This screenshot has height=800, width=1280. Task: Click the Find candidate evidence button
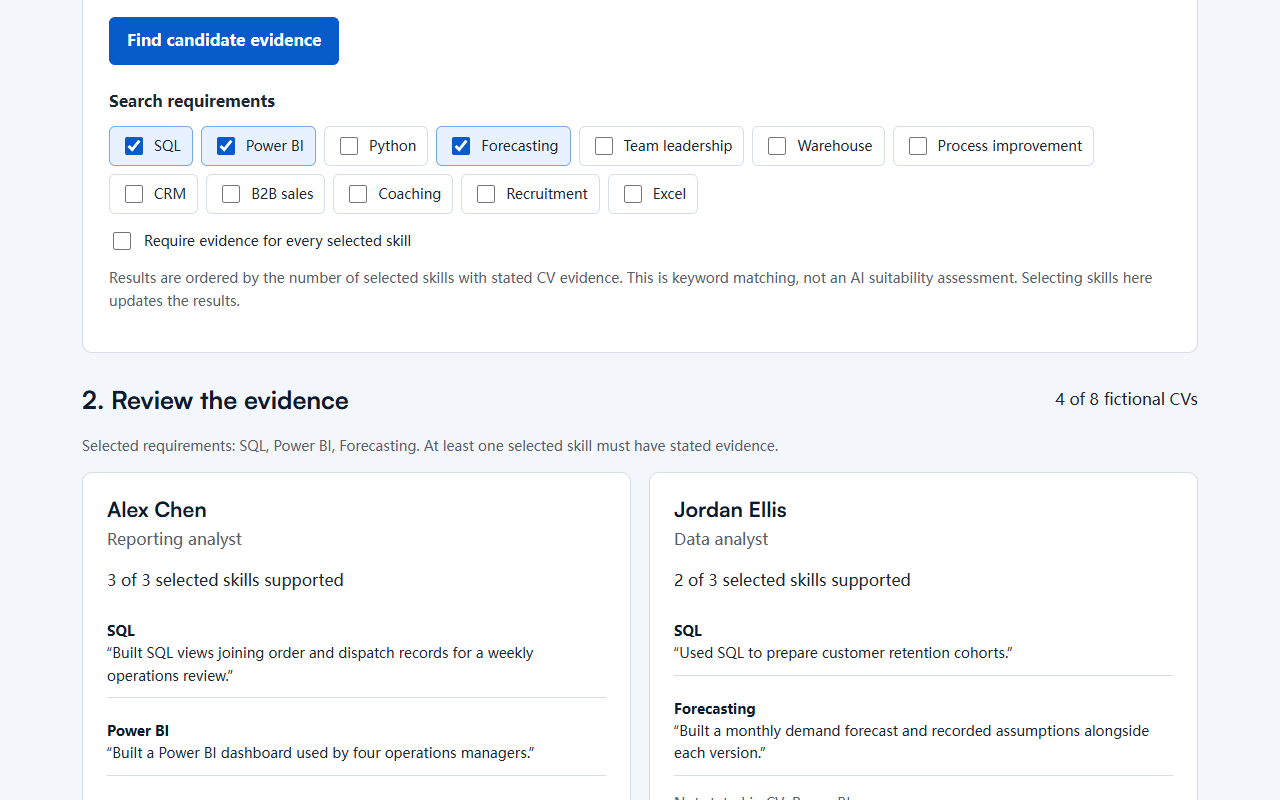[x=224, y=41]
